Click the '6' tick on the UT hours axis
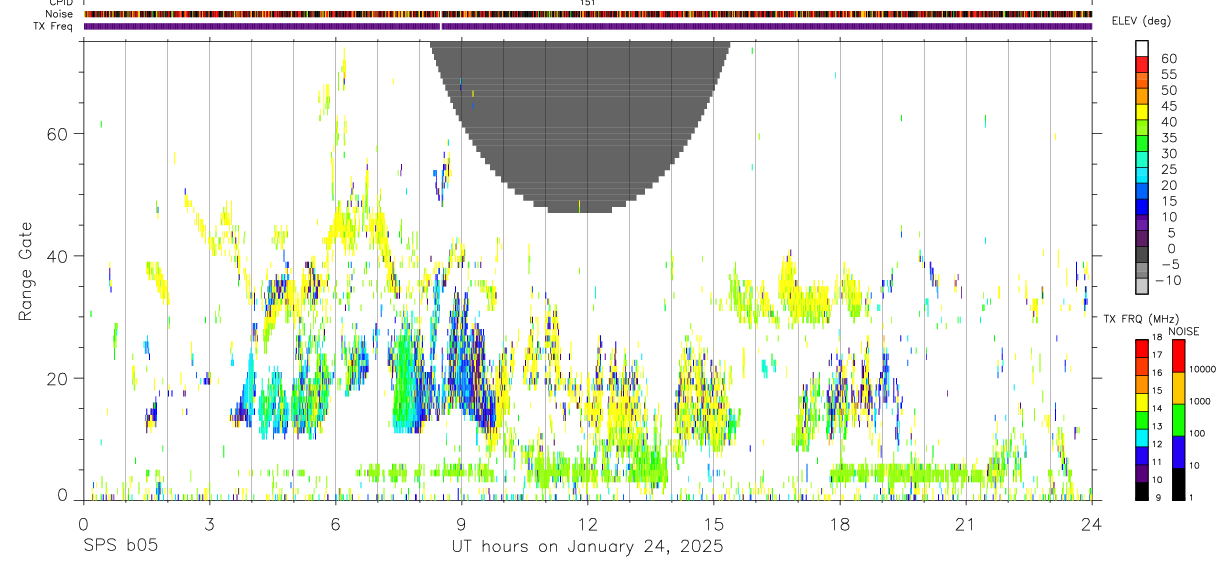 335,523
